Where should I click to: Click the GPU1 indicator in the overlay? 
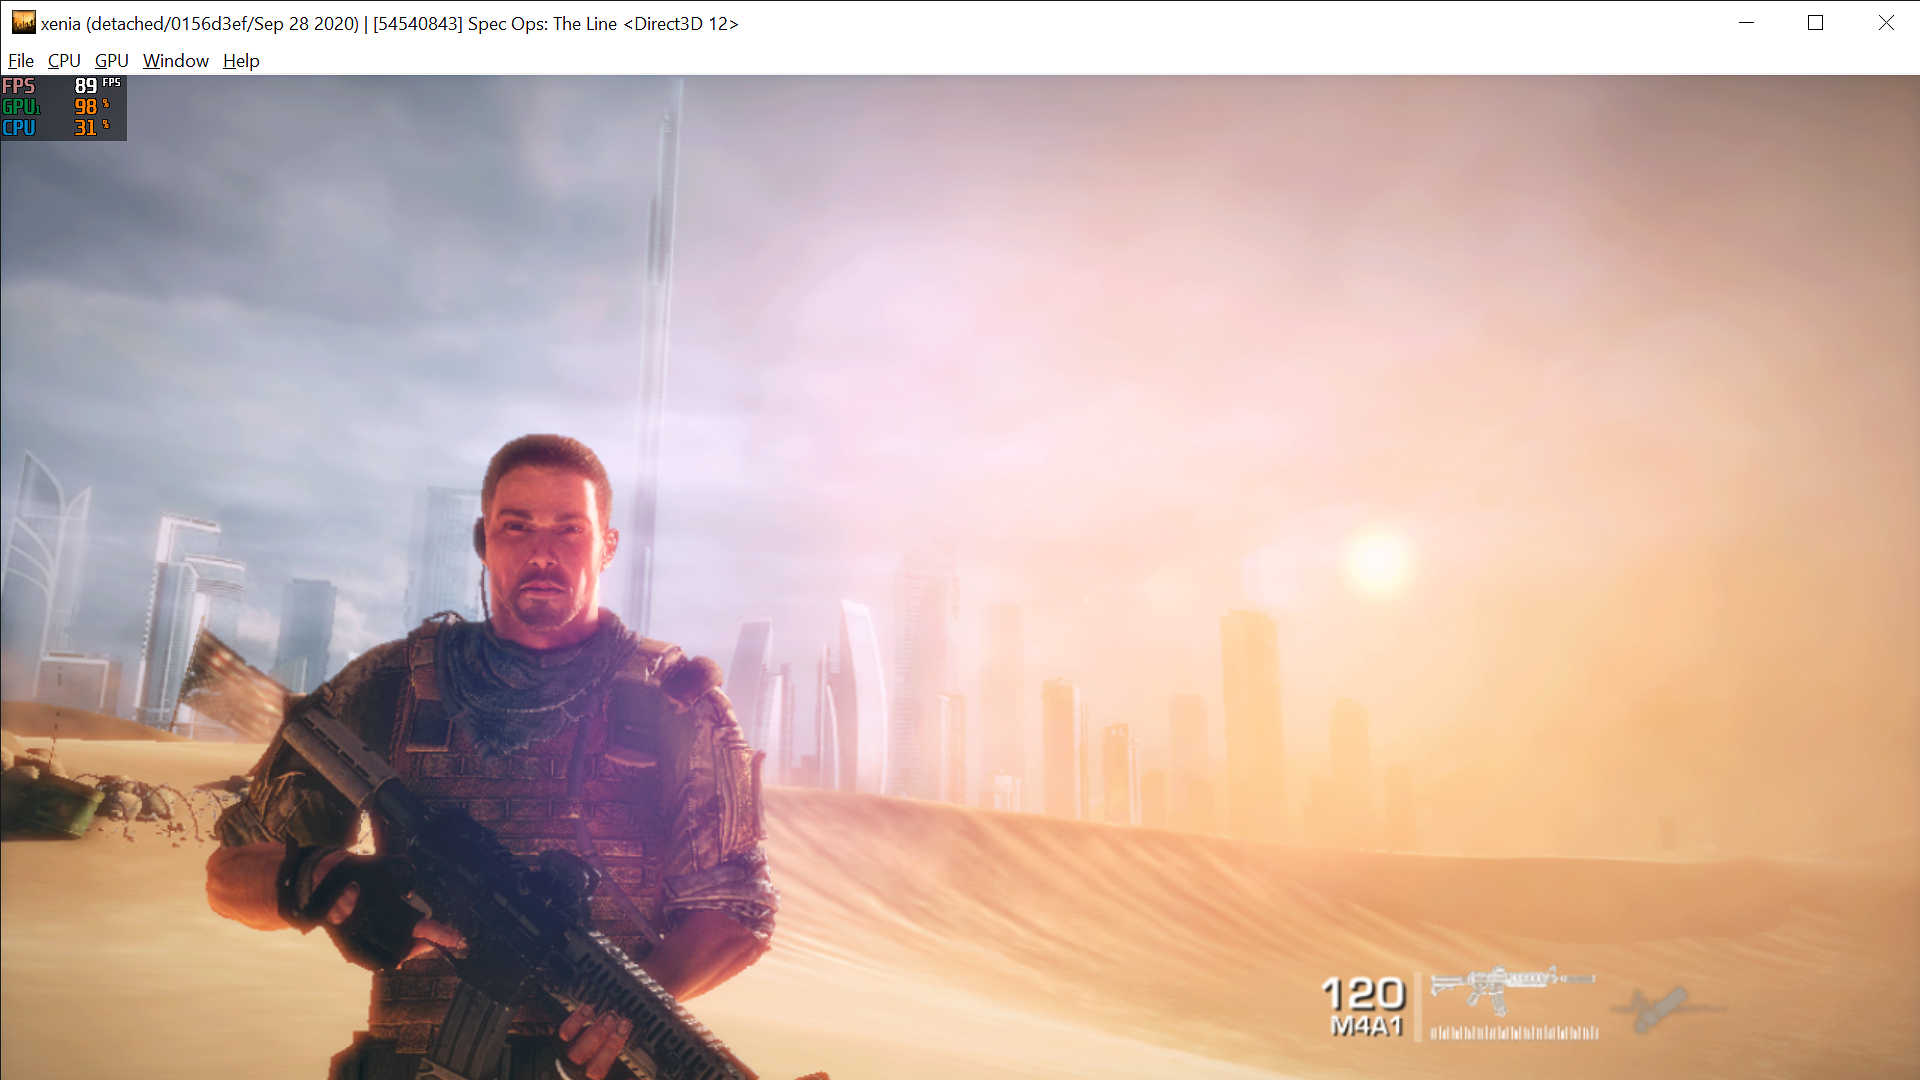point(20,107)
